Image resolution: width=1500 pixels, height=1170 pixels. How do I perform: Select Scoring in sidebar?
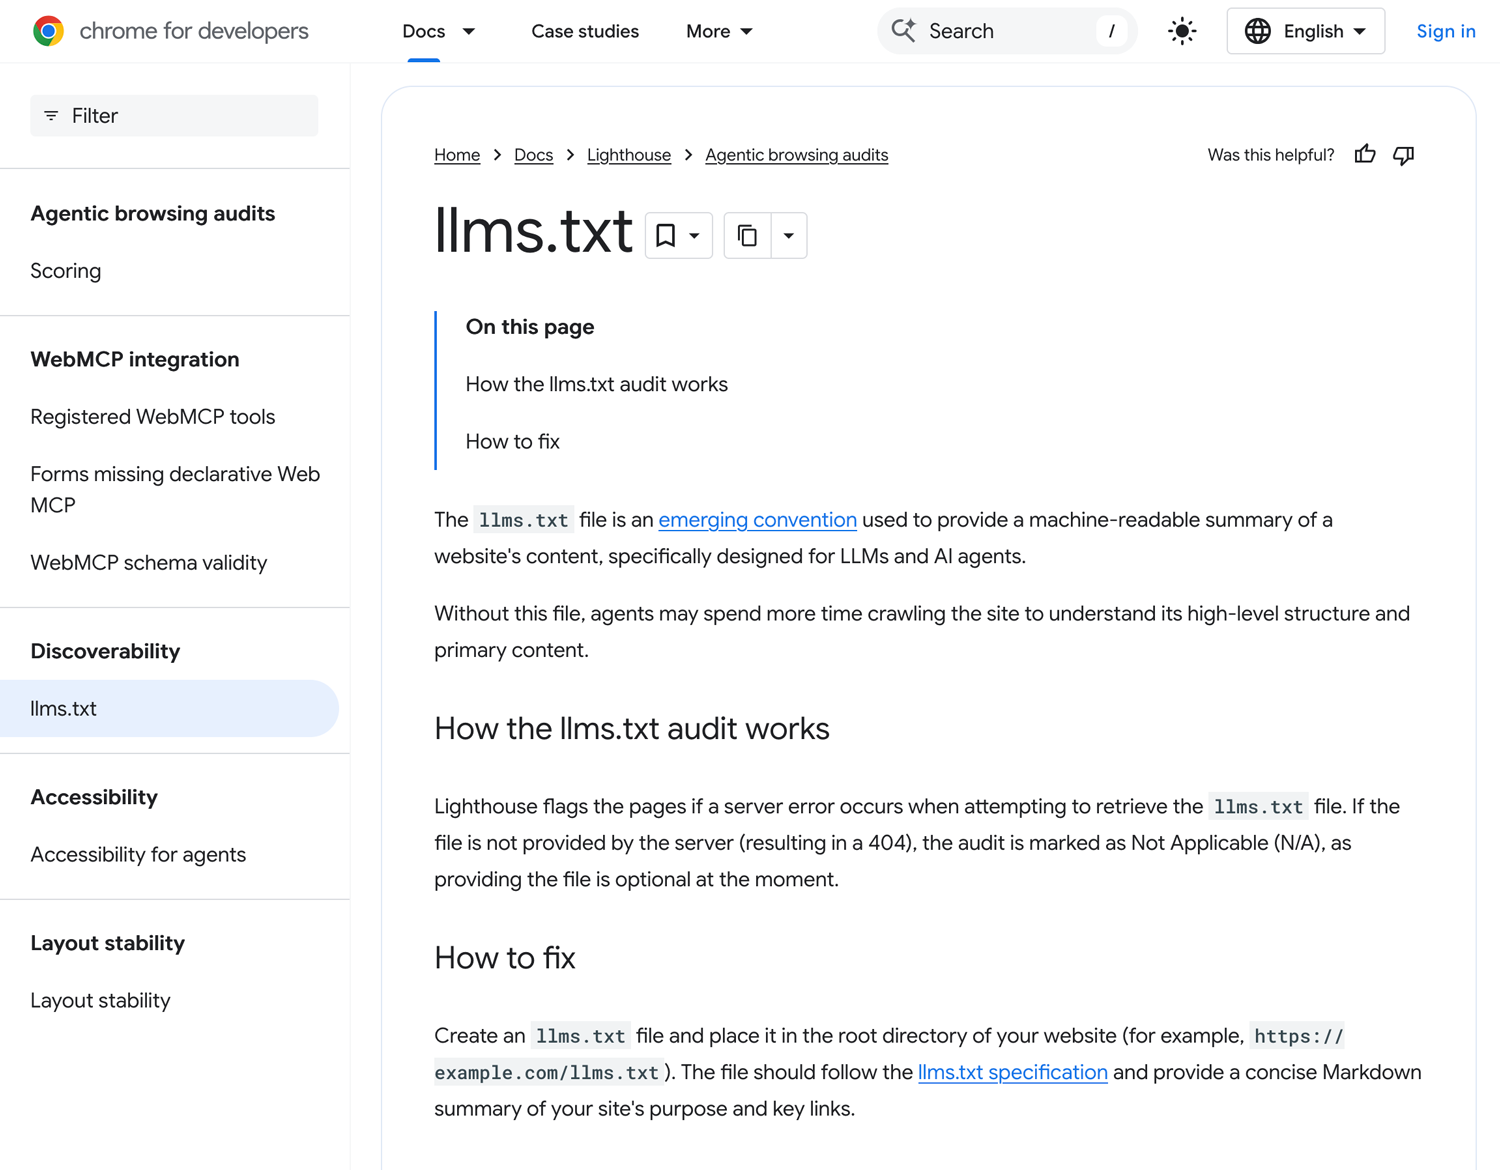click(66, 271)
